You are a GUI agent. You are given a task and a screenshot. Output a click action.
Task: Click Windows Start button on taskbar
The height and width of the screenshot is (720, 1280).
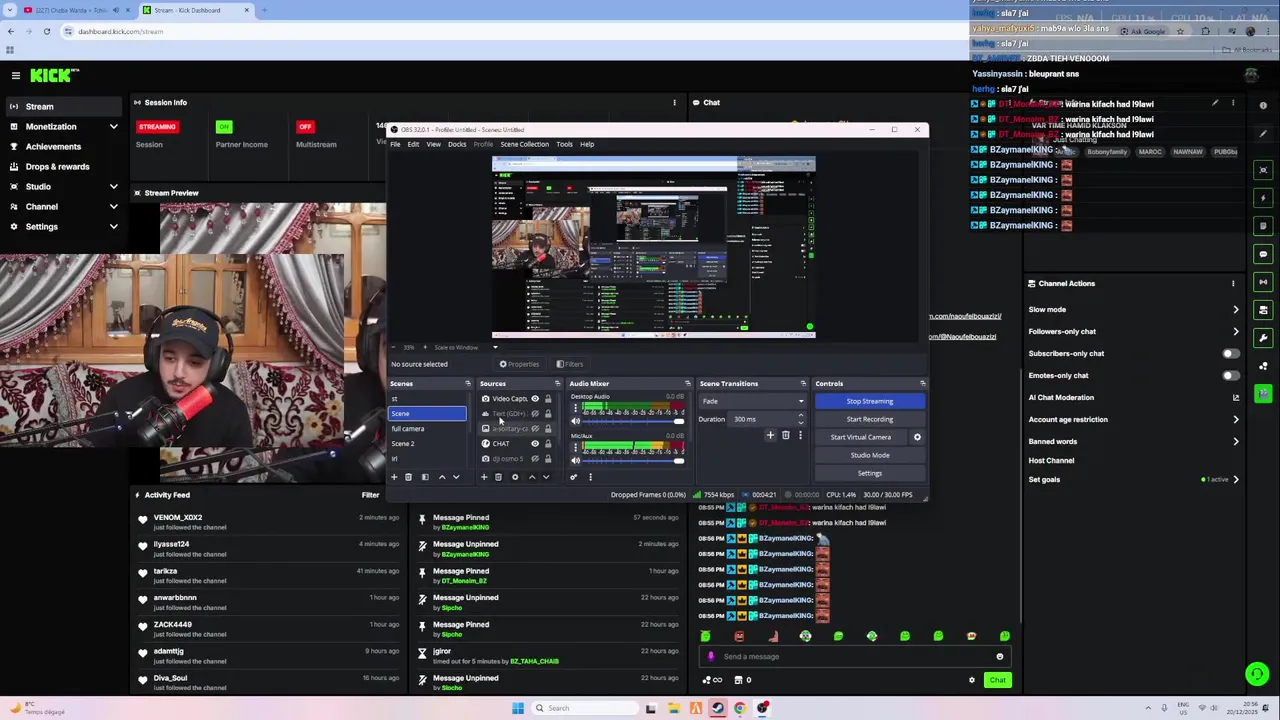point(518,708)
